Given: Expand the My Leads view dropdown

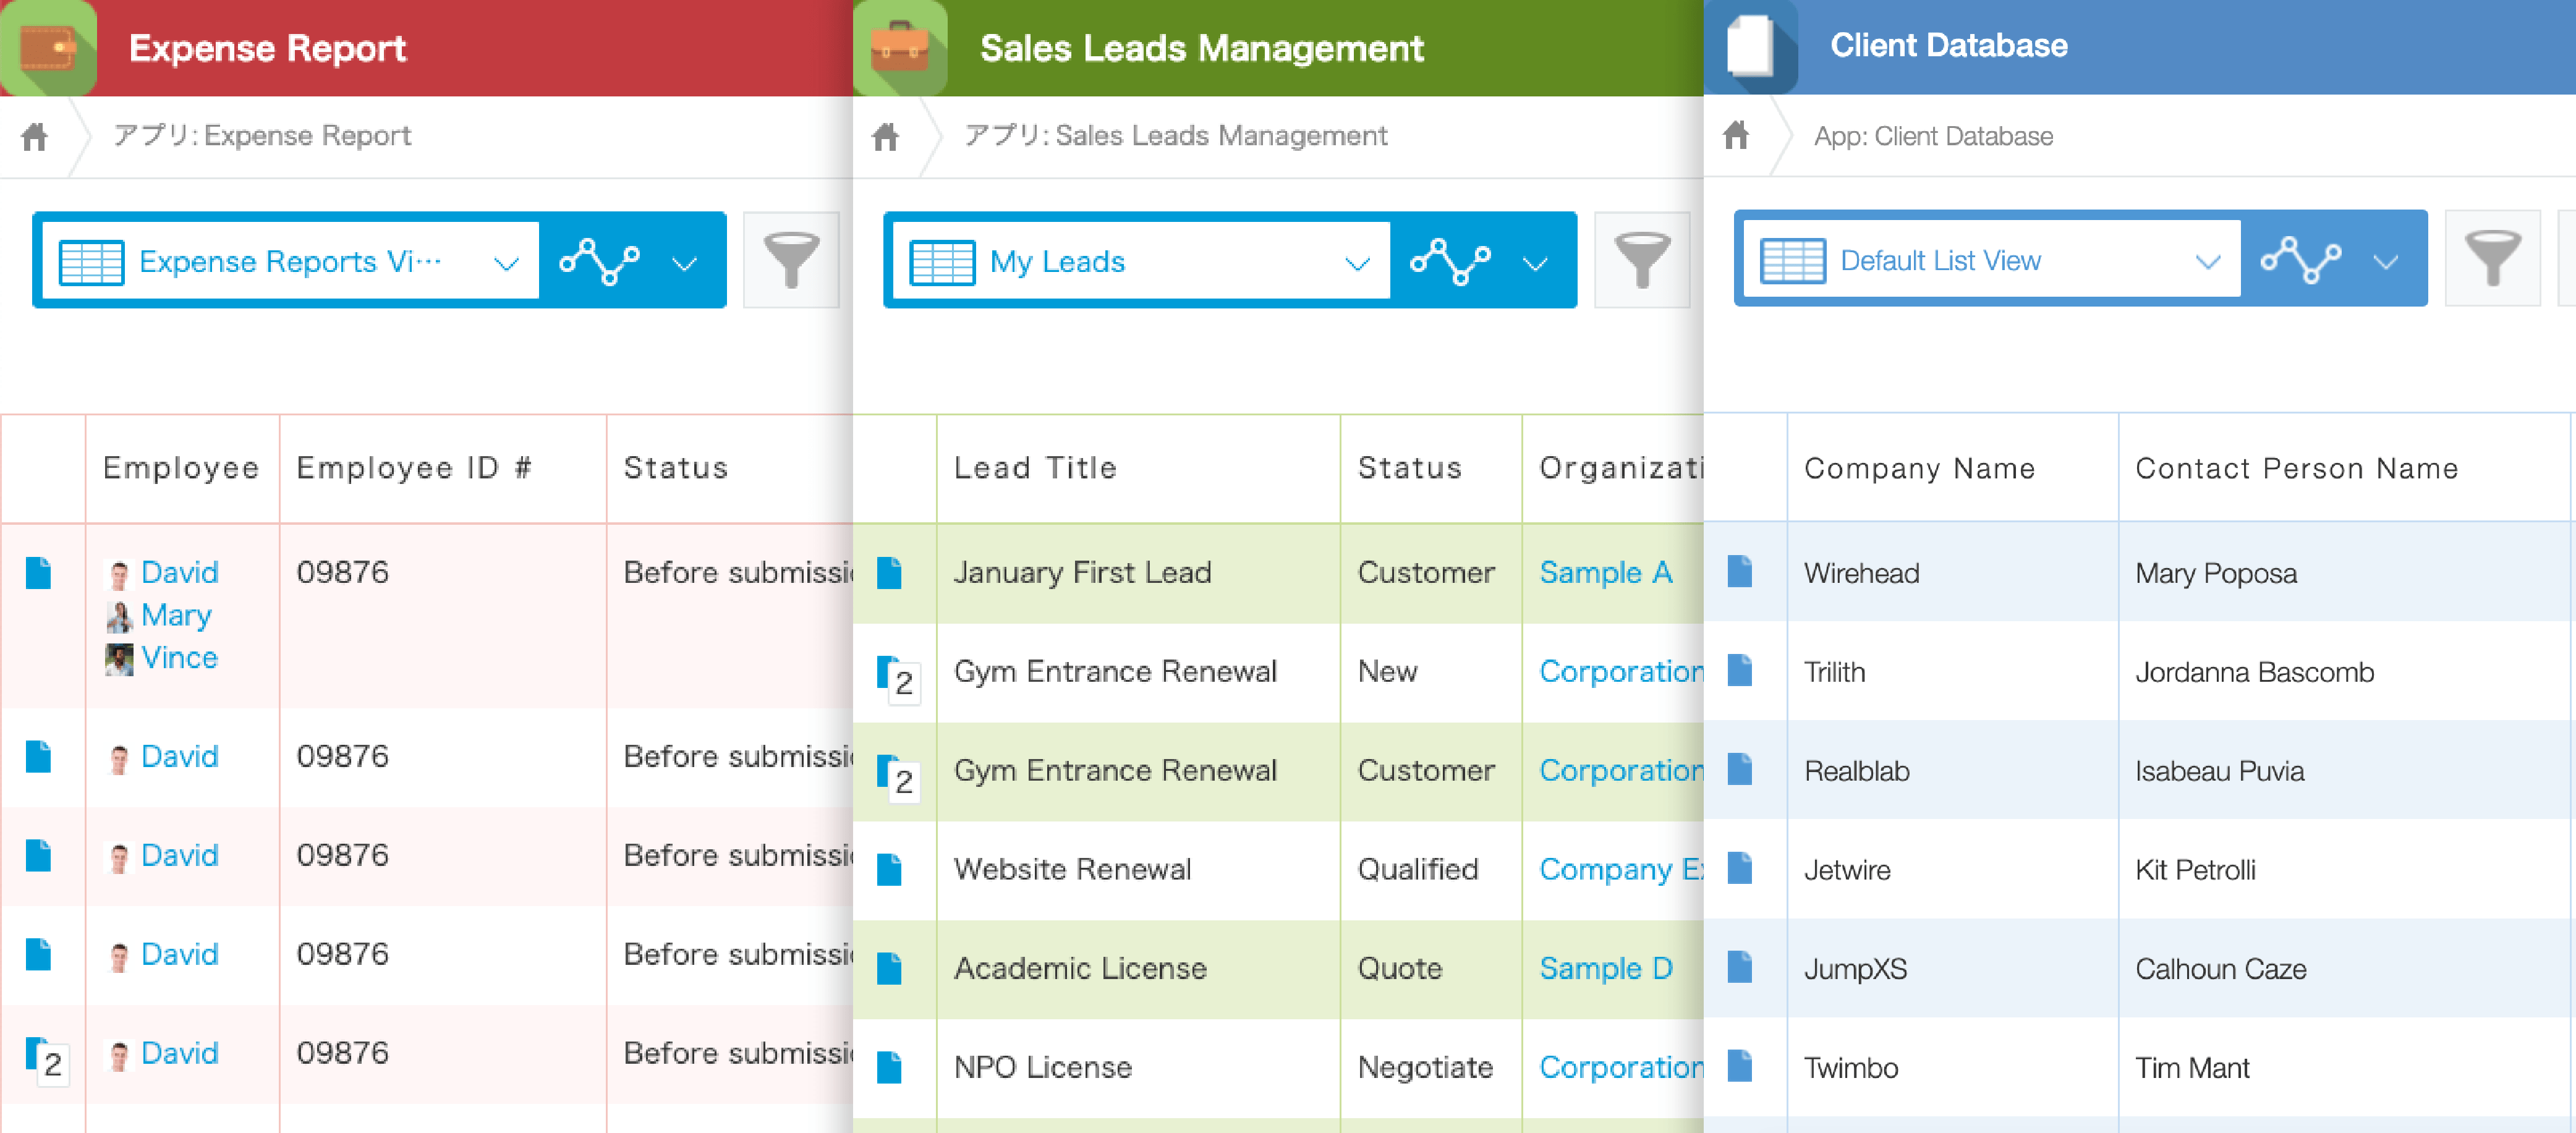Looking at the screenshot, I should [x=1356, y=263].
